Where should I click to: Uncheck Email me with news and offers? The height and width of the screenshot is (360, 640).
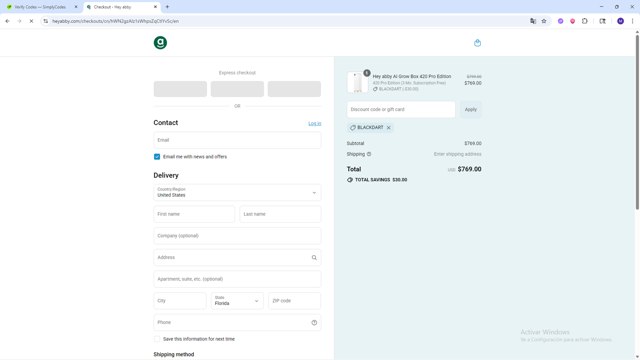[x=157, y=157]
